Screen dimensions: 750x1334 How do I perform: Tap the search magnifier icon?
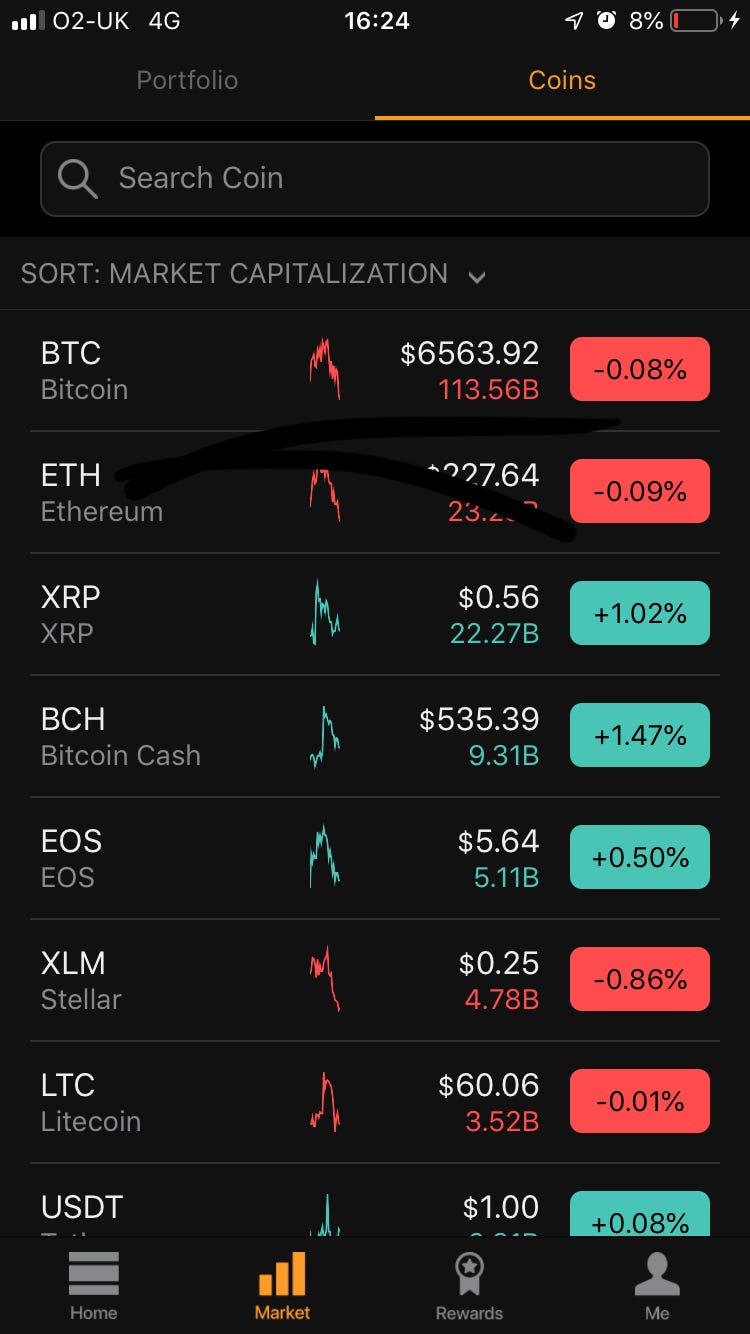pyautogui.click(x=77, y=179)
